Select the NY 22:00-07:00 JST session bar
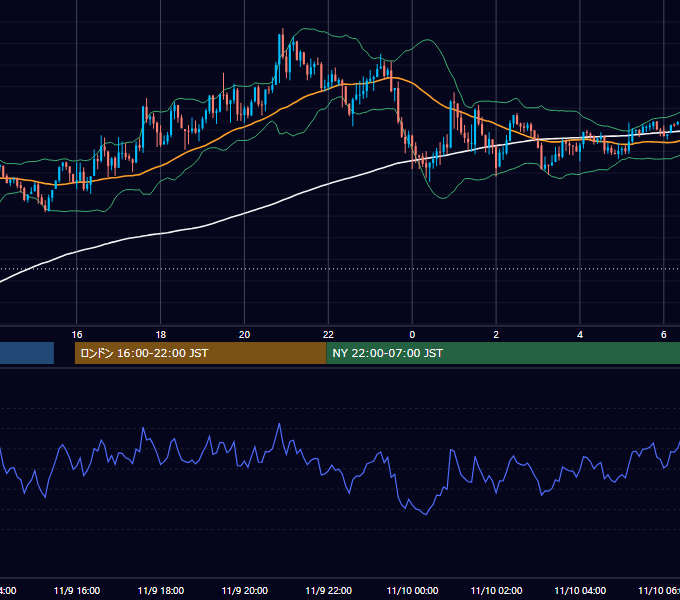 point(503,353)
